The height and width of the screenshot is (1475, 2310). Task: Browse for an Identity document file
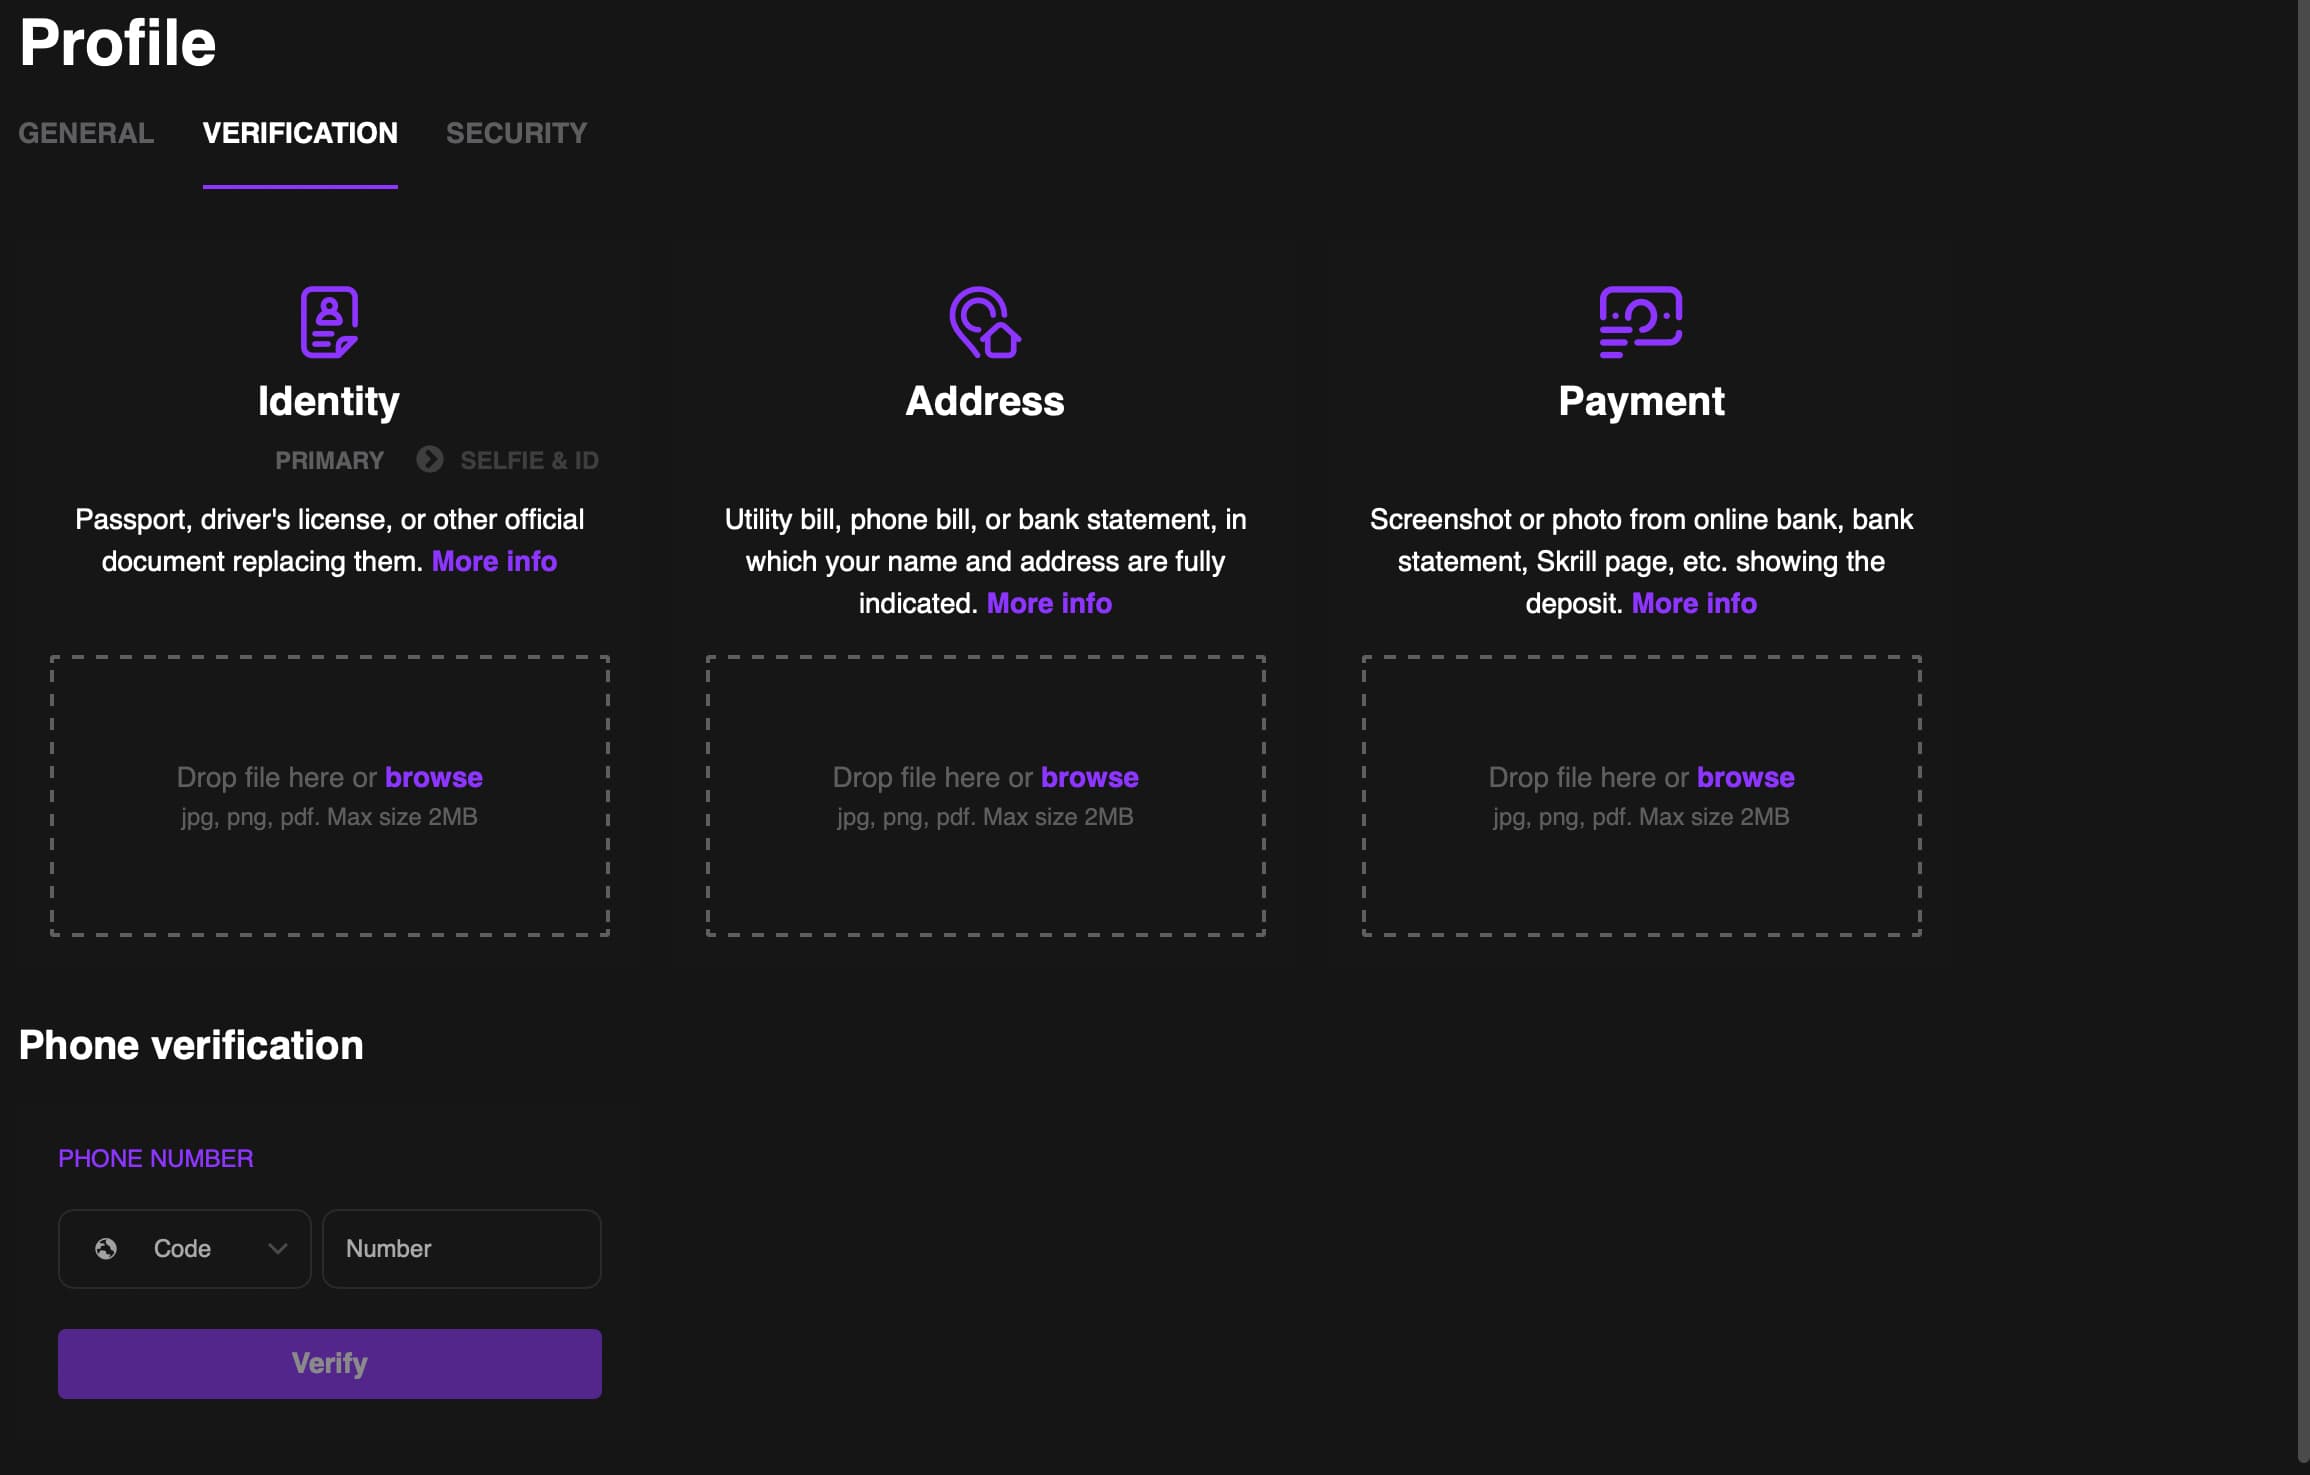(x=433, y=777)
